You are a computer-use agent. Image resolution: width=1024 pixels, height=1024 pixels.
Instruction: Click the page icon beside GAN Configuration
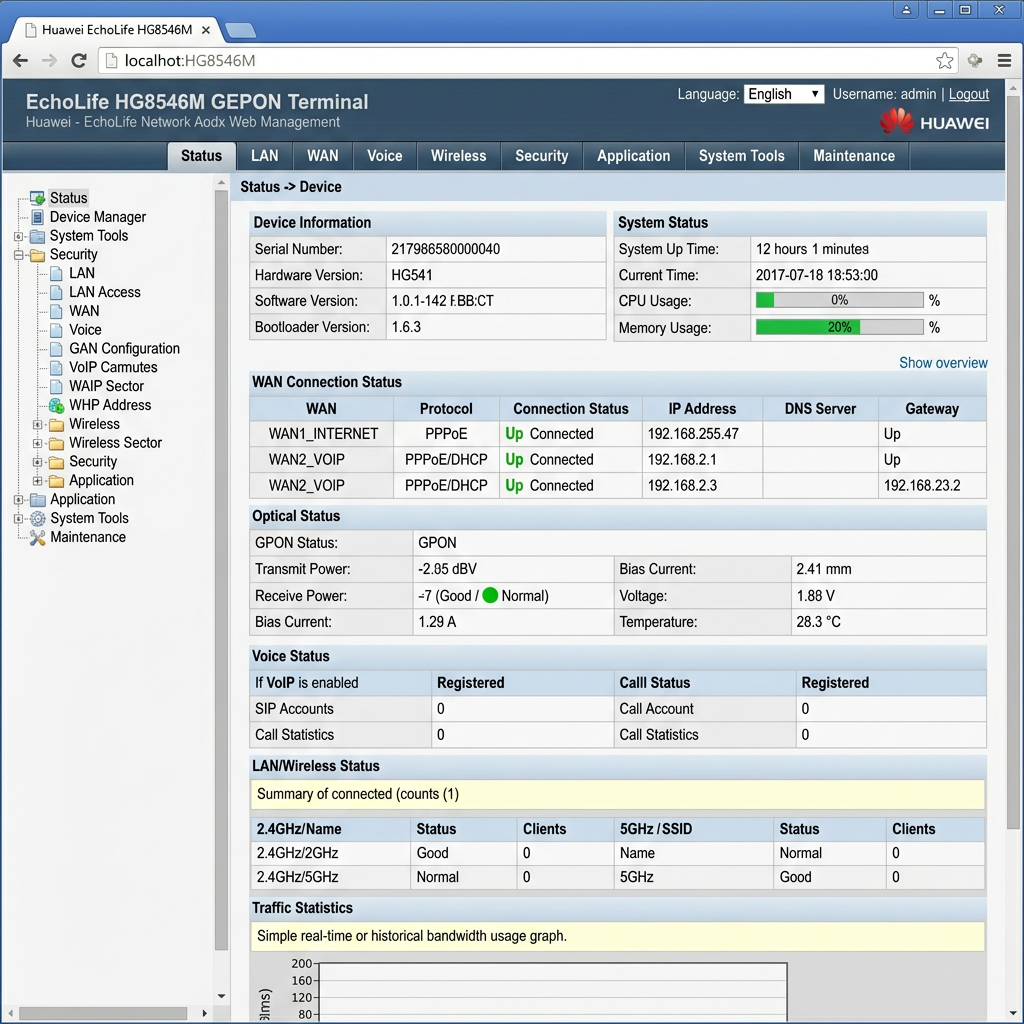(57, 349)
